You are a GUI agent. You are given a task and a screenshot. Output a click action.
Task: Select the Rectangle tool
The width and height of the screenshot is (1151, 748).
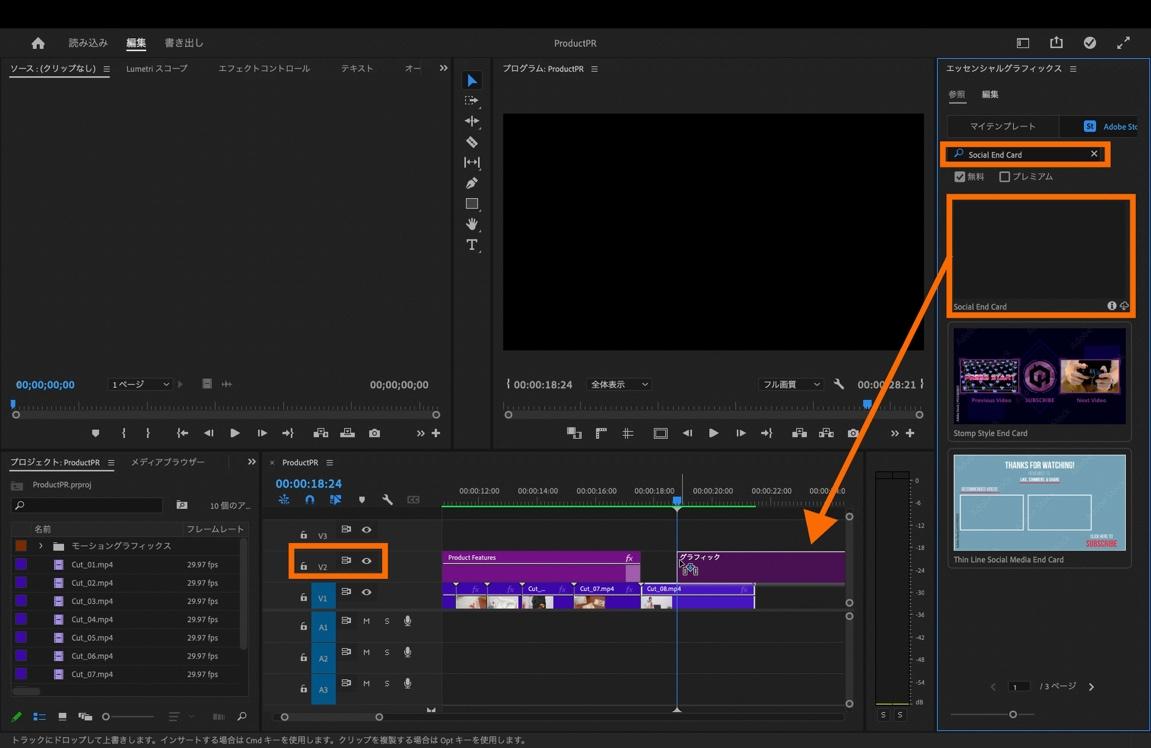(x=472, y=203)
